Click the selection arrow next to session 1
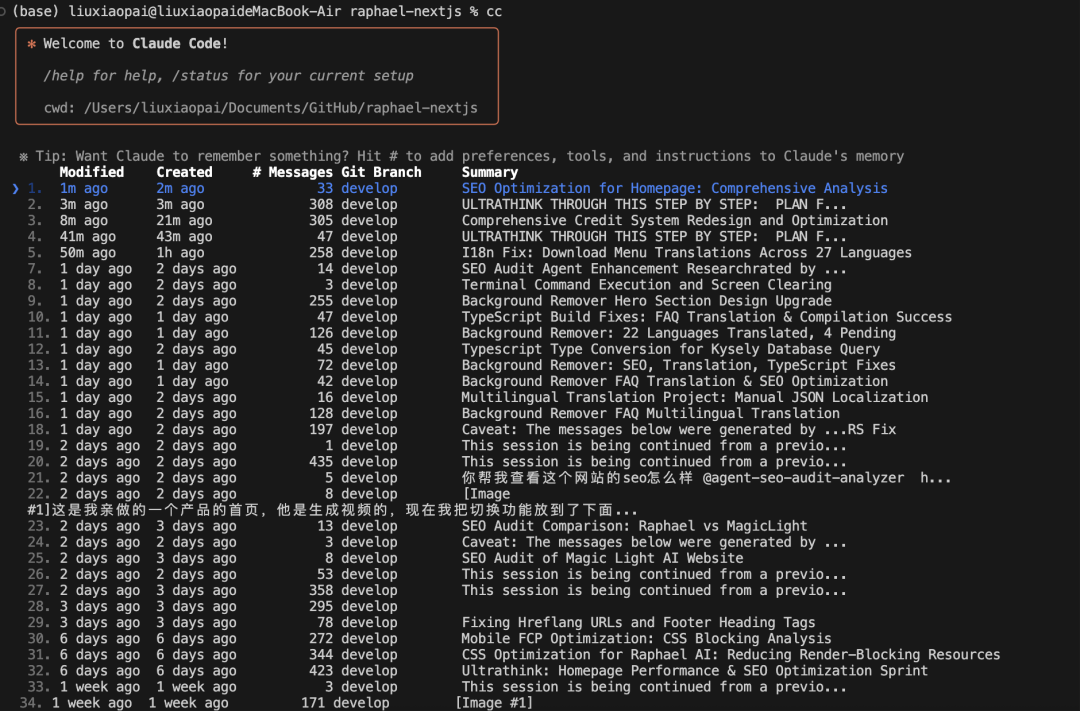1080x711 pixels. [15, 189]
